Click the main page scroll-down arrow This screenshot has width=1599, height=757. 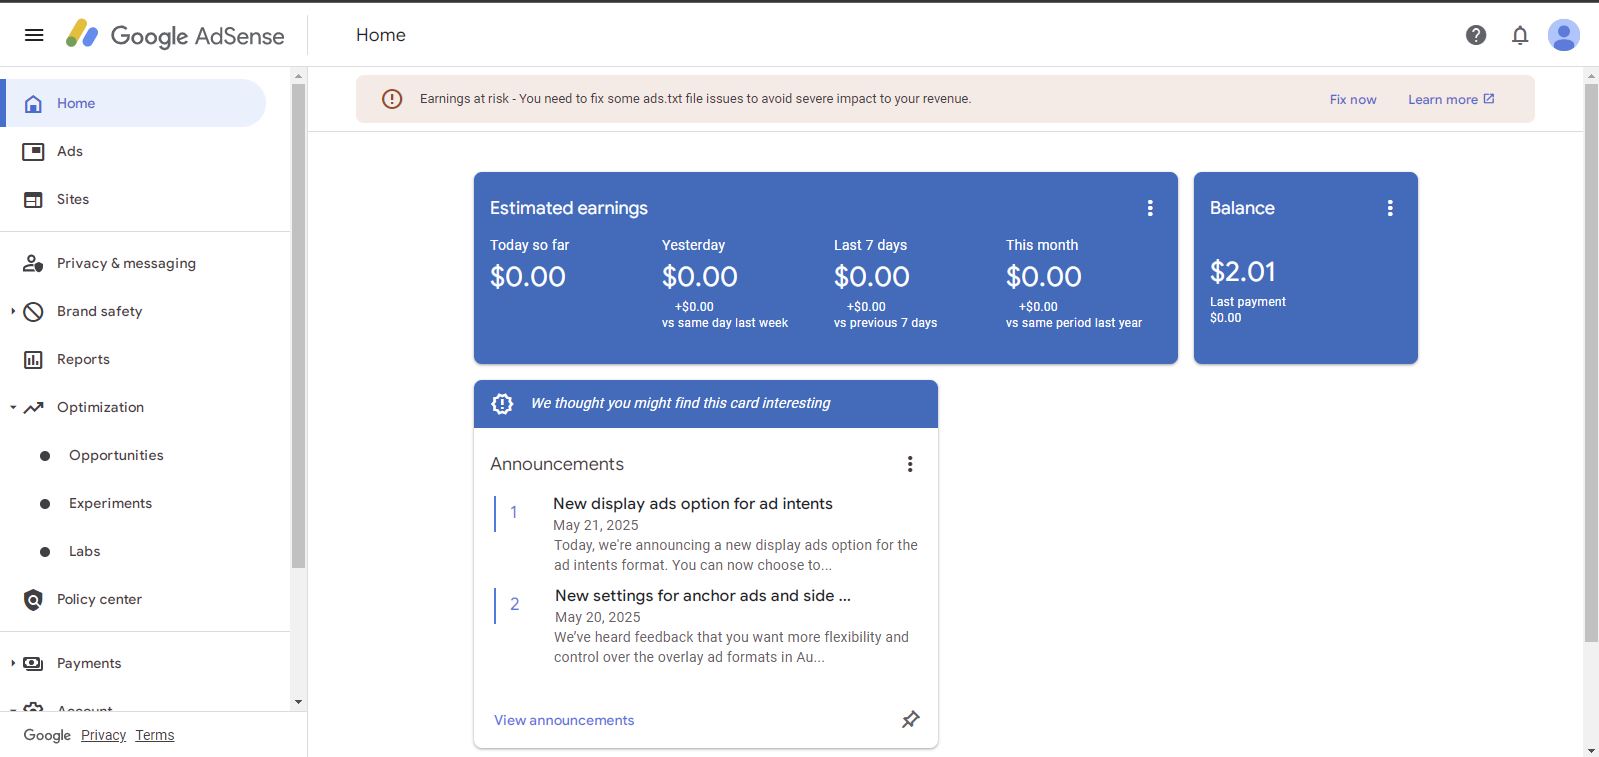pyautogui.click(x=1591, y=750)
